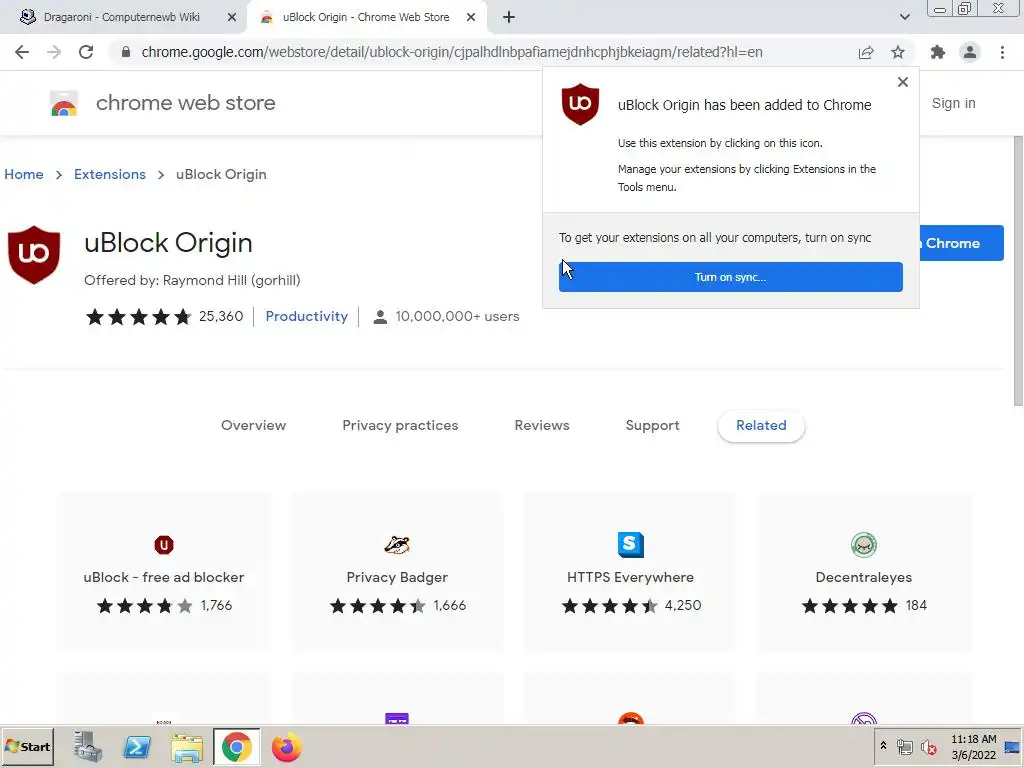1024x768 pixels.
Task: Open the Extensions puzzle-piece menu
Action: [x=938, y=52]
